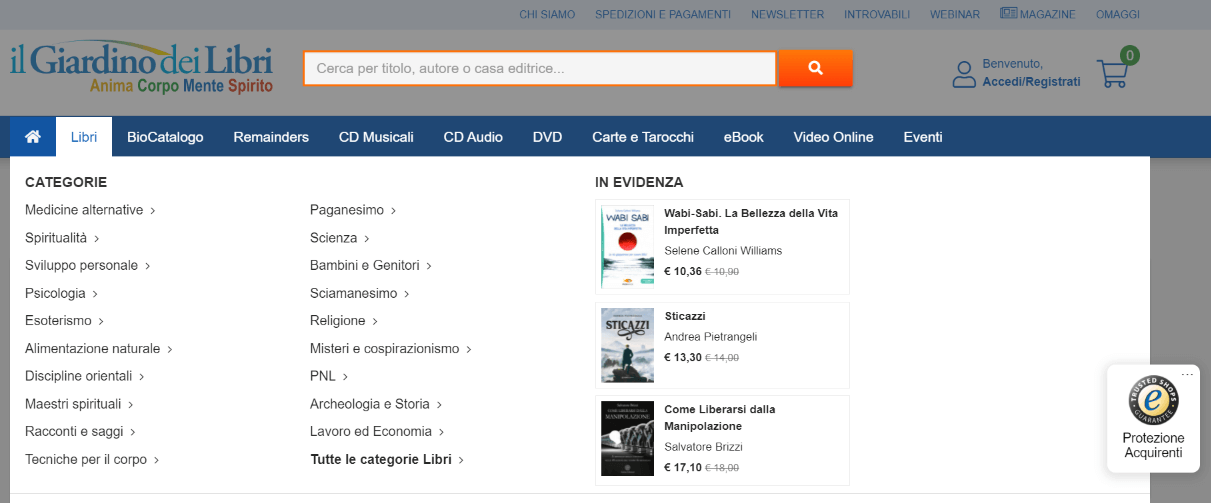The image size is (1211, 503).
Task: Click the Protezione Acquirenti label
Action: [x=1153, y=446]
